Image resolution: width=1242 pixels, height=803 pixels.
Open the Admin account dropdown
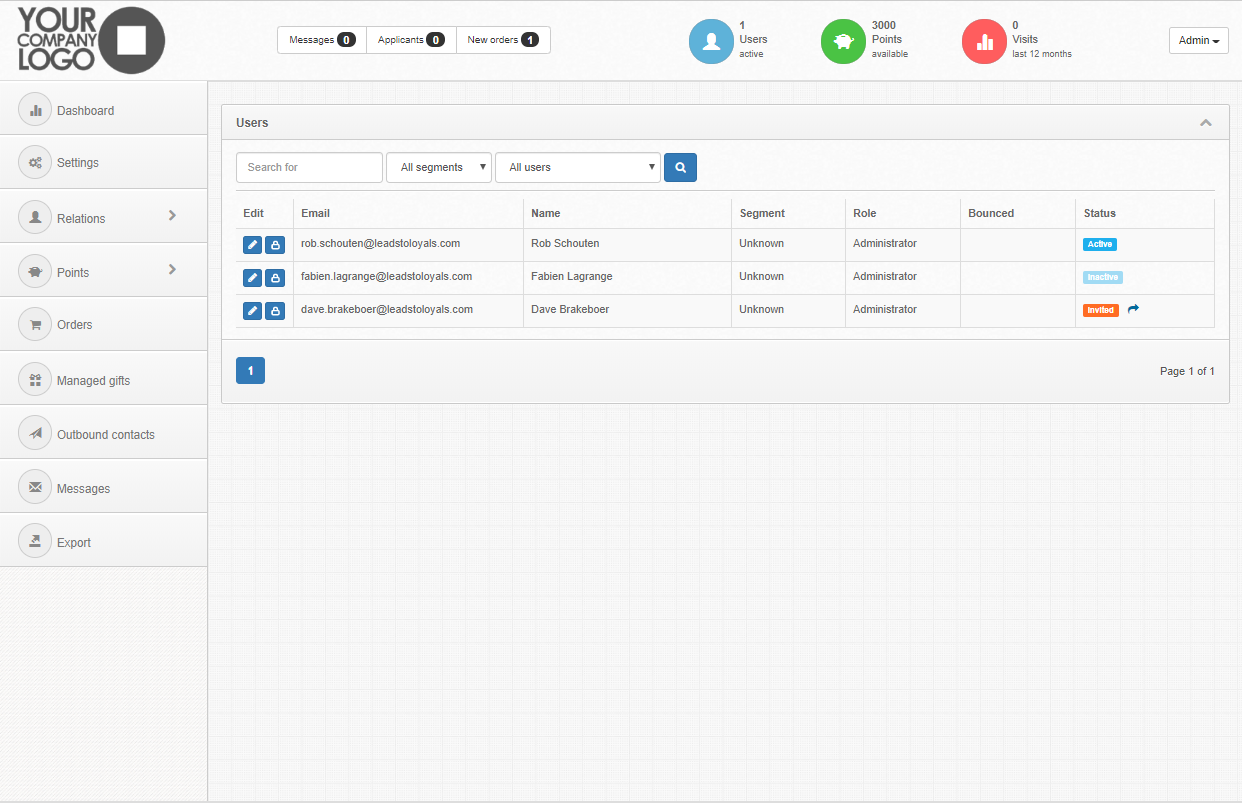(x=1198, y=41)
